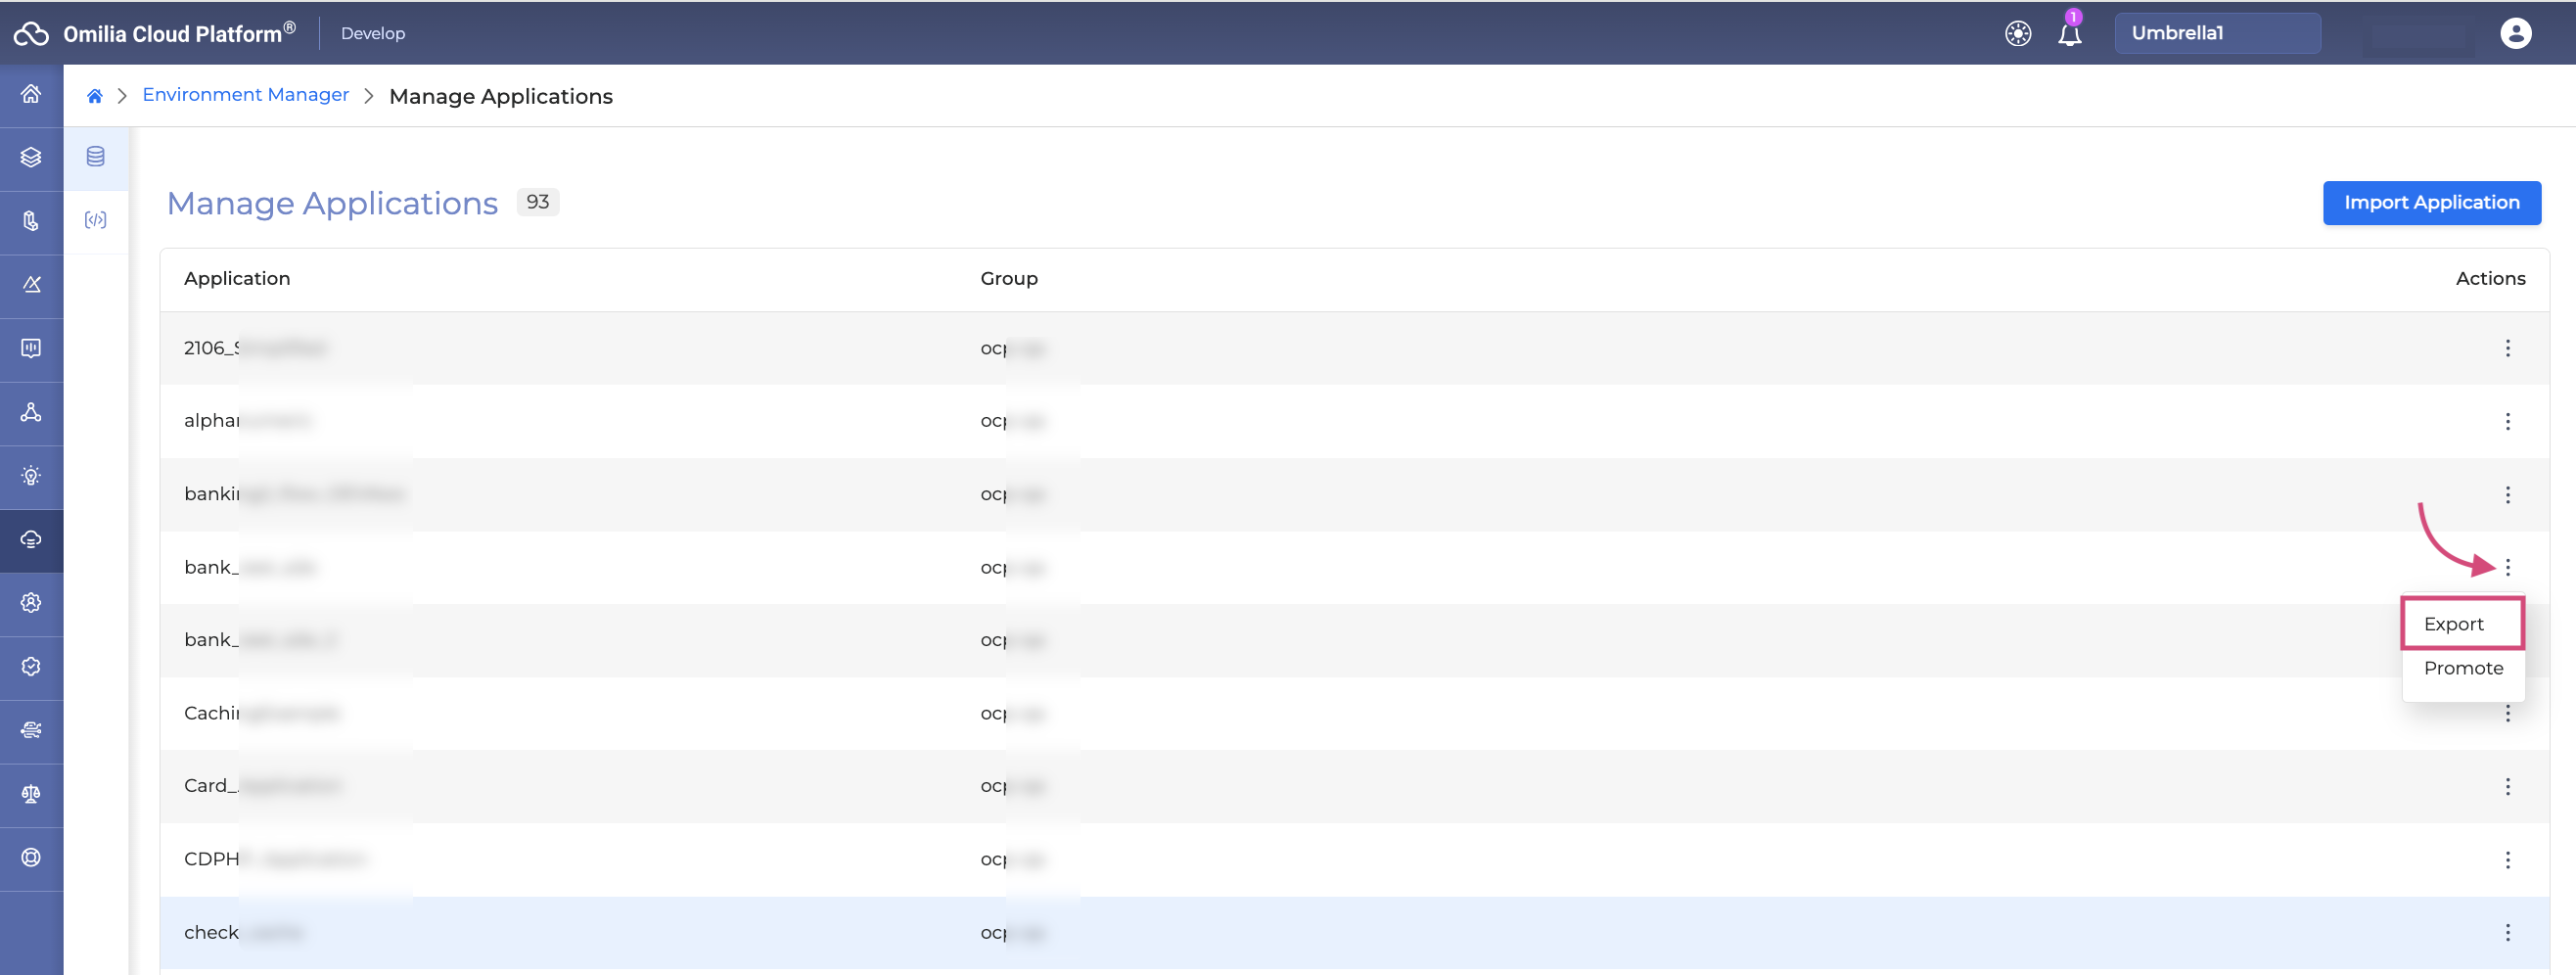Go to Environment Manager breadcrumb link
The width and height of the screenshot is (2576, 975).
(245, 95)
